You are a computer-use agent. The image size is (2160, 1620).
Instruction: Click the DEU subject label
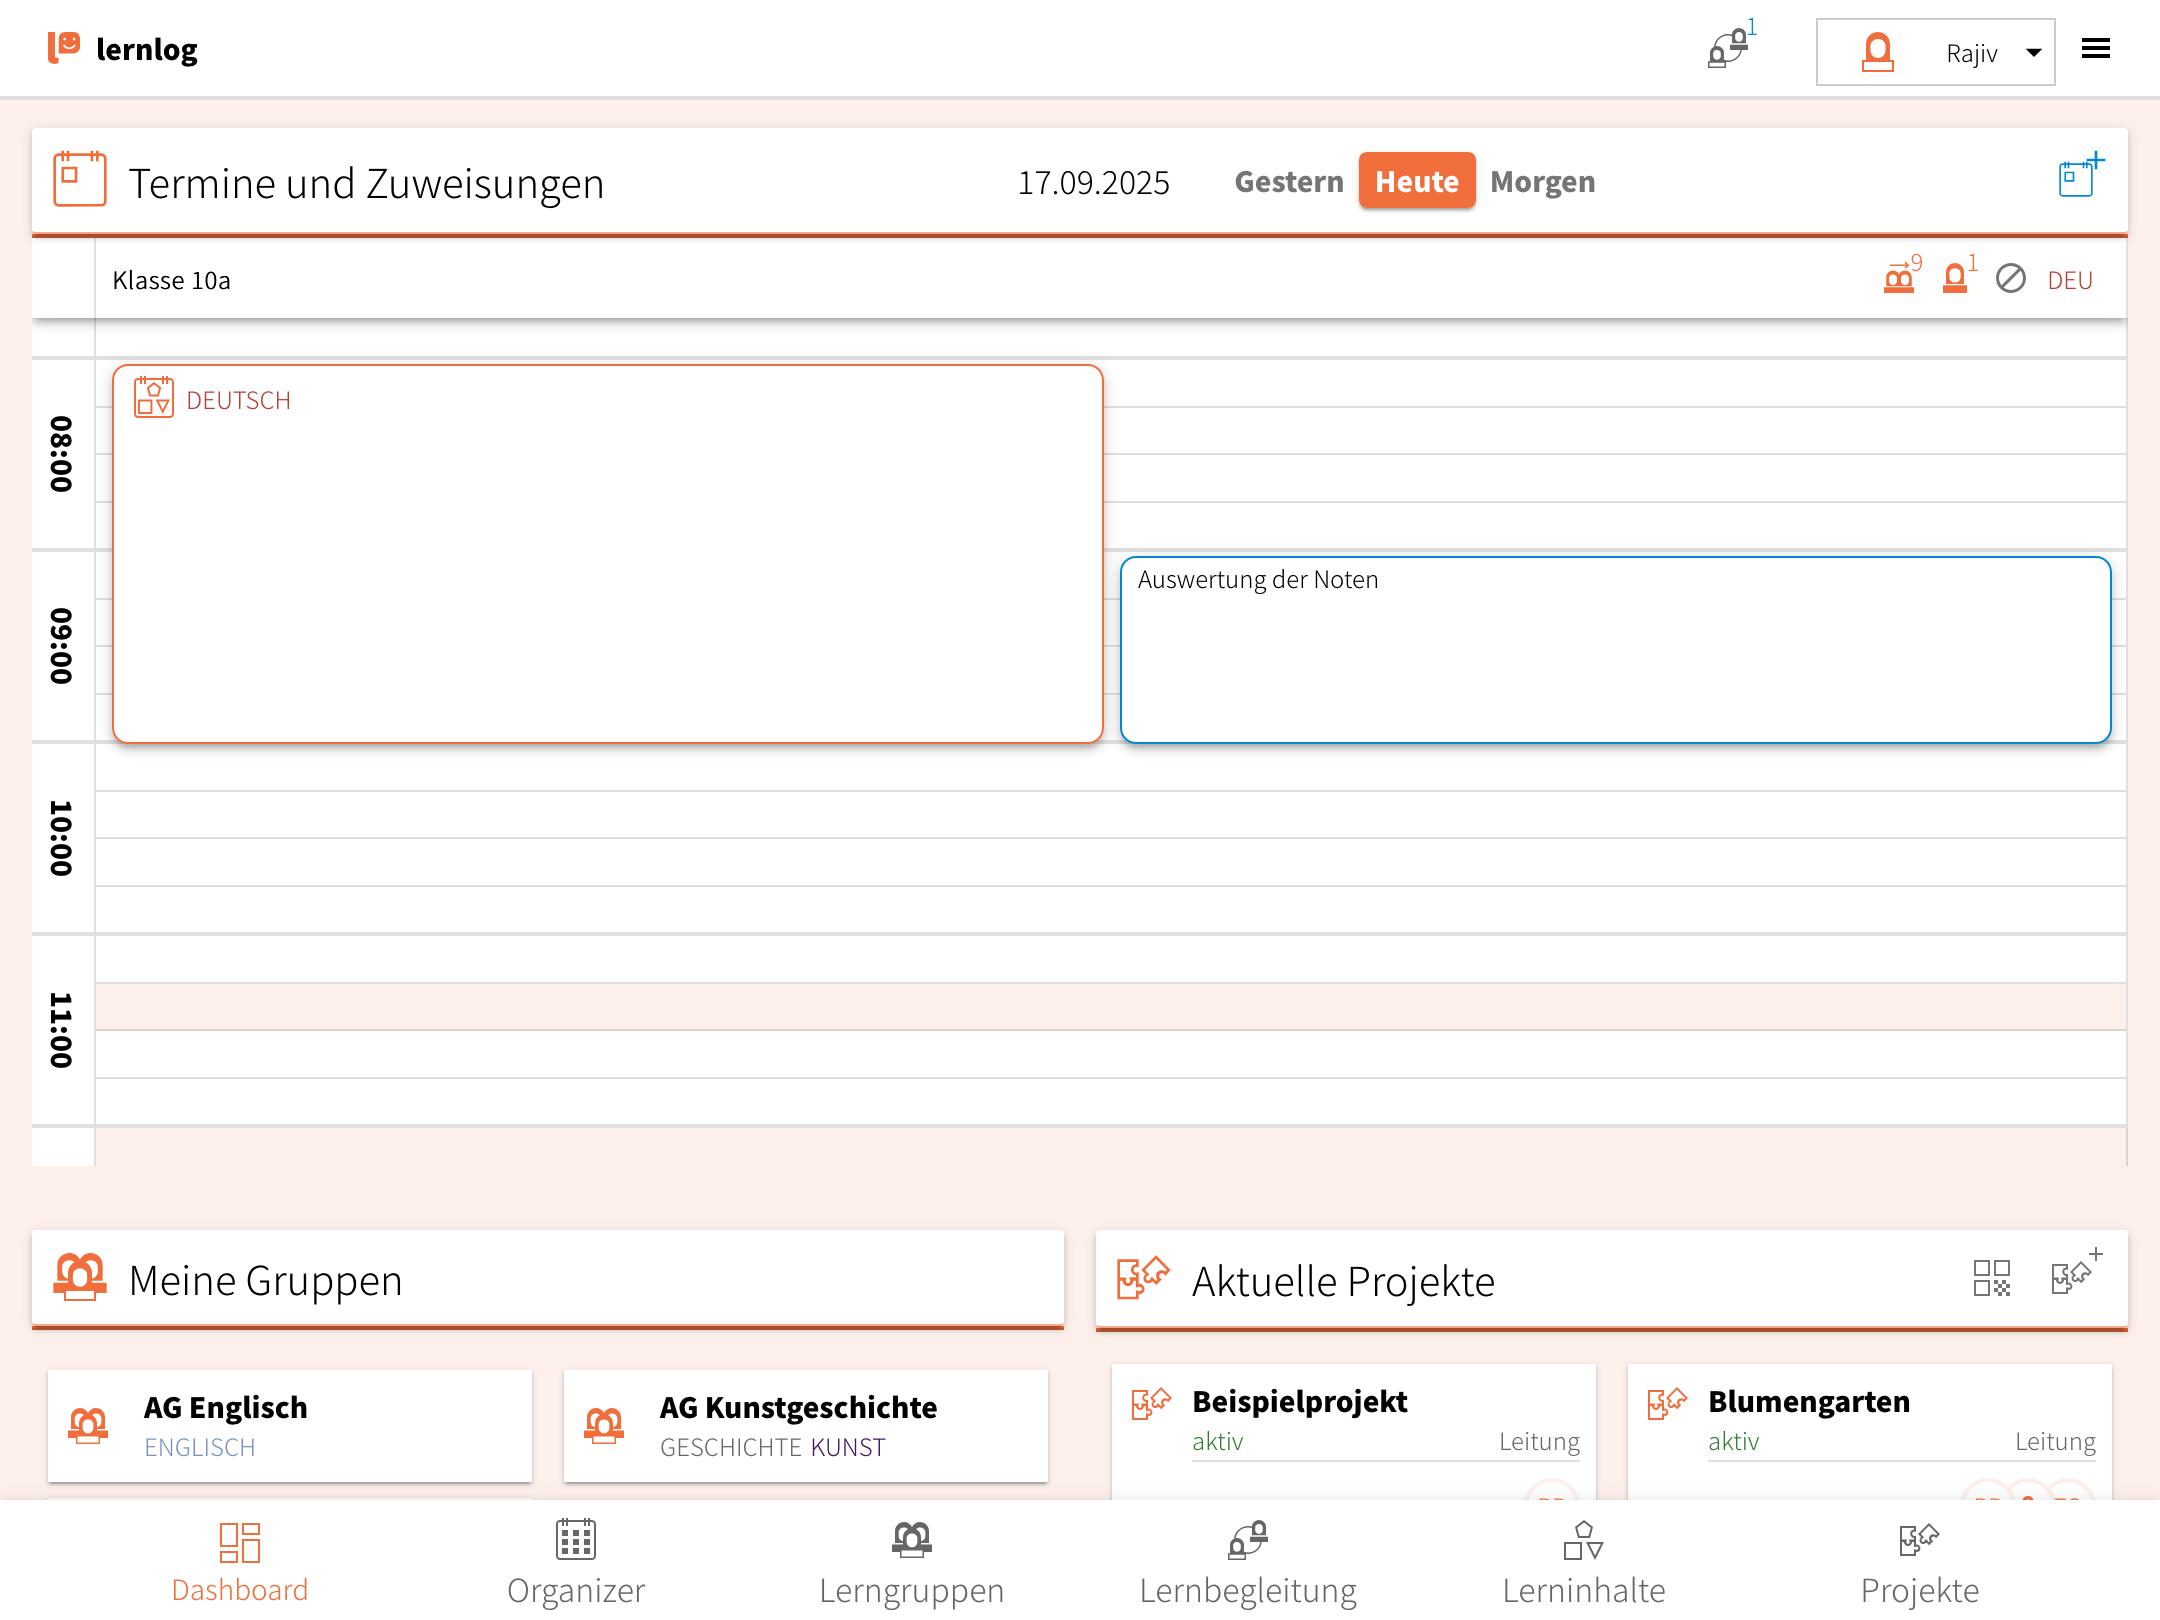click(2069, 281)
